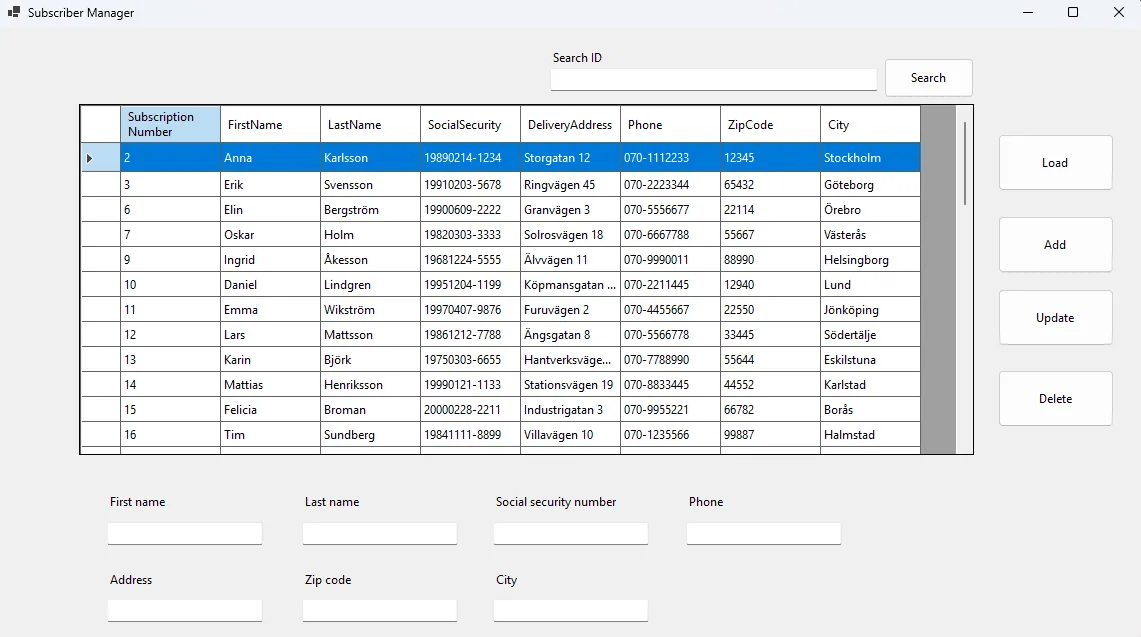This screenshot has width=1141, height=637.
Task: Click the Load button
Action: pyautogui.click(x=1055, y=163)
